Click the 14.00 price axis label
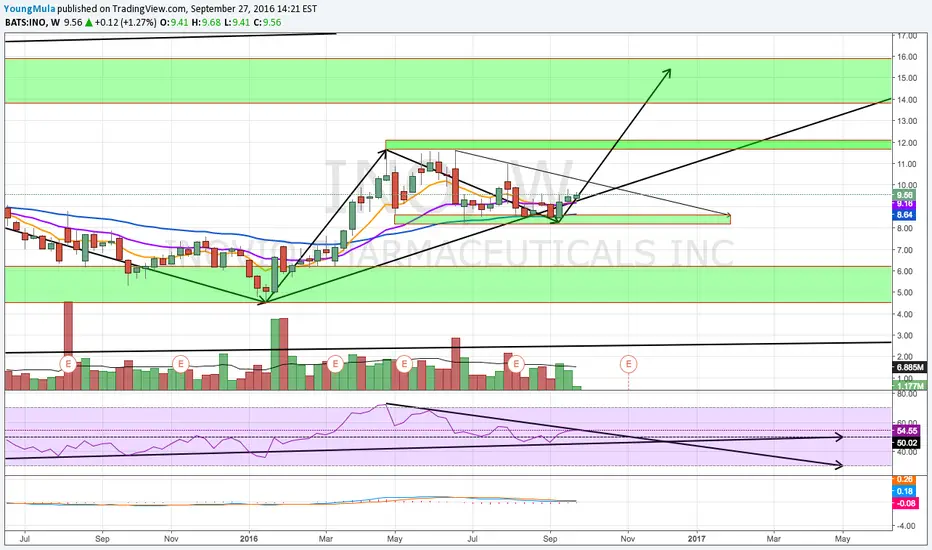Image resolution: width=932 pixels, height=550 pixels. point(907,100)
